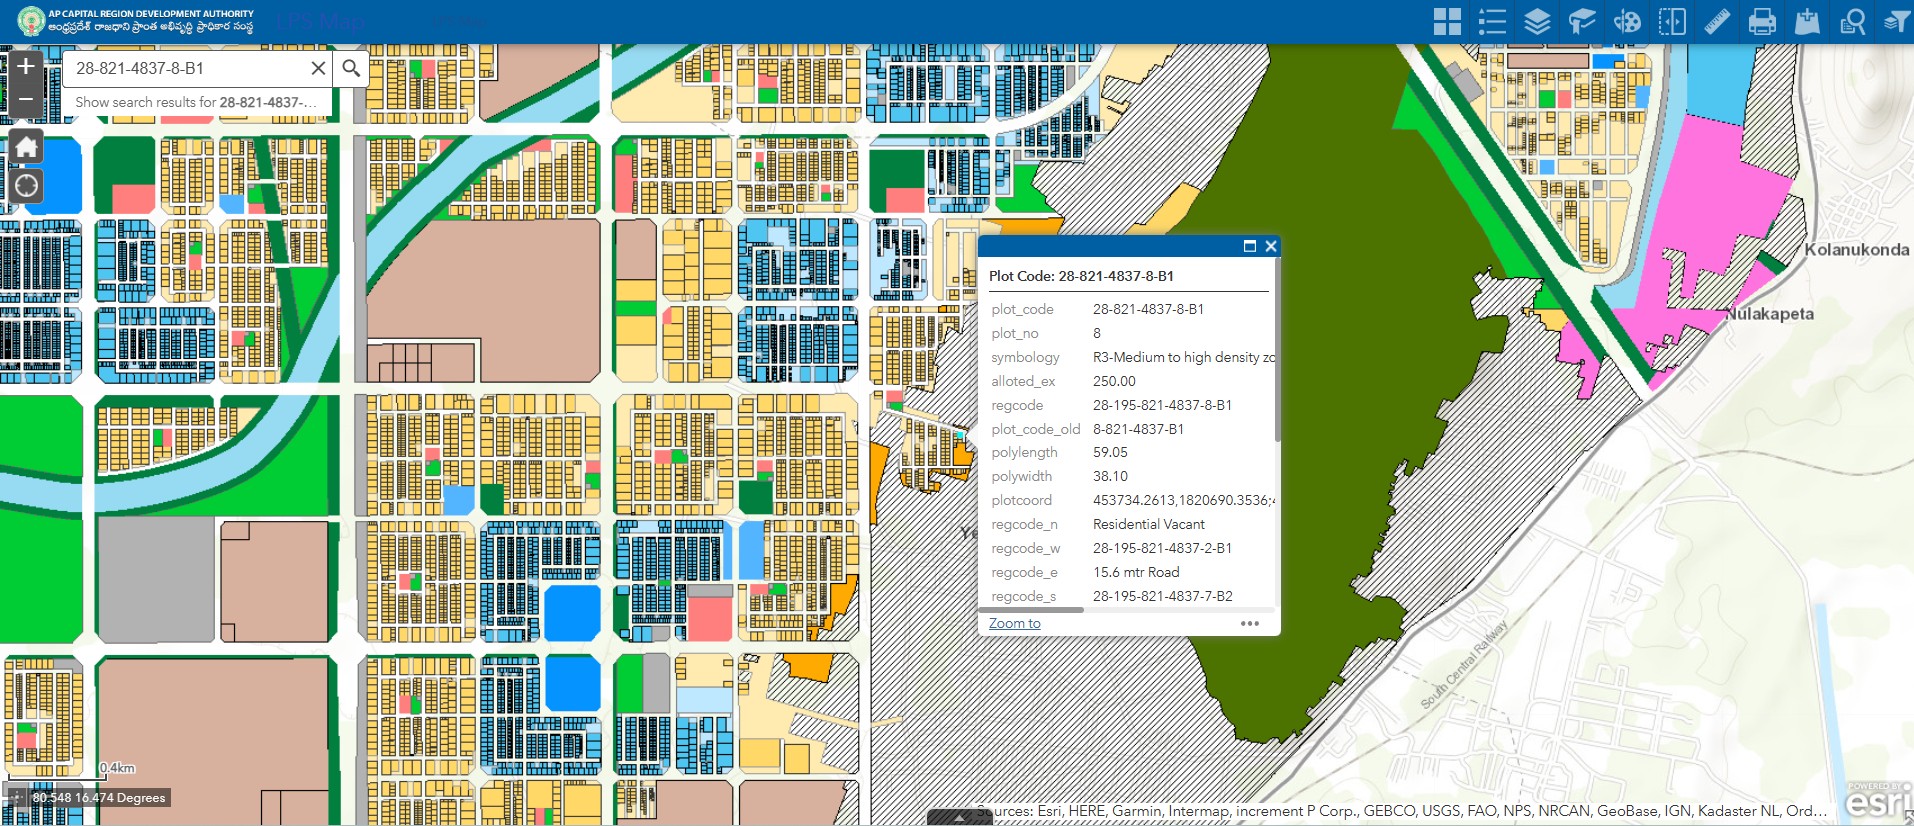1914x826 pixels.
Task: Click the alloted_ex value 250.00
Action: point(1114,381)
